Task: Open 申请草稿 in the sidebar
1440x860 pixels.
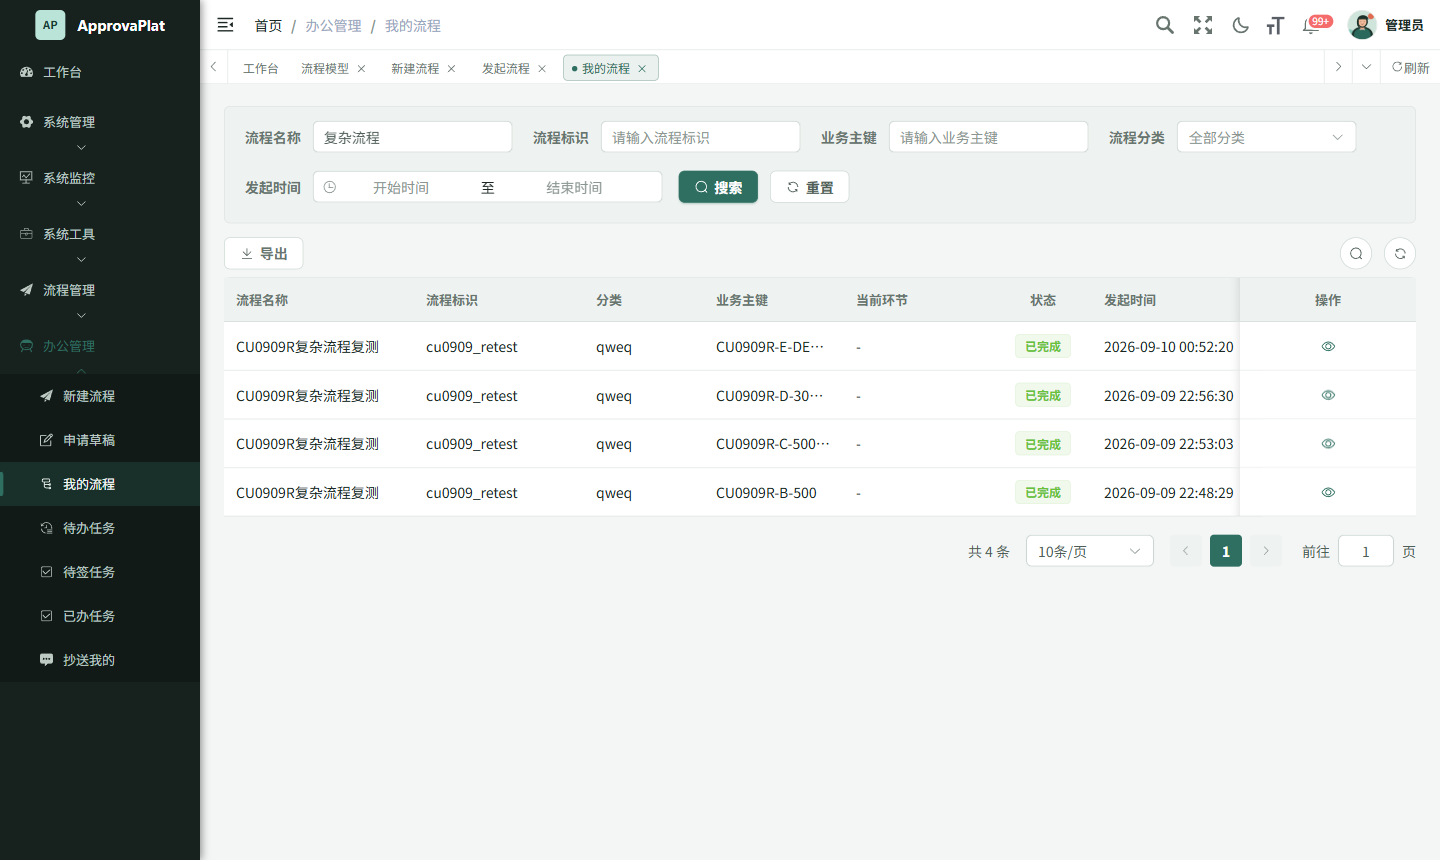Action: pos(100,440)
